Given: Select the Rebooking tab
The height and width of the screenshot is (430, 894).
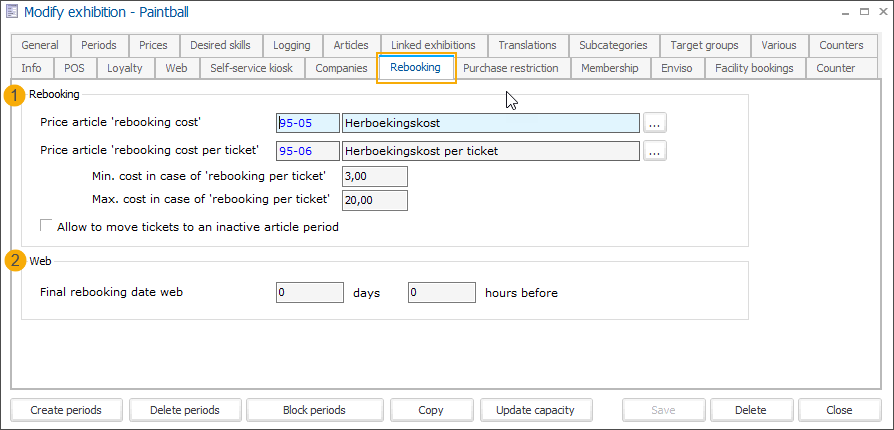Looking at the screenshot, I should (416, 67).
